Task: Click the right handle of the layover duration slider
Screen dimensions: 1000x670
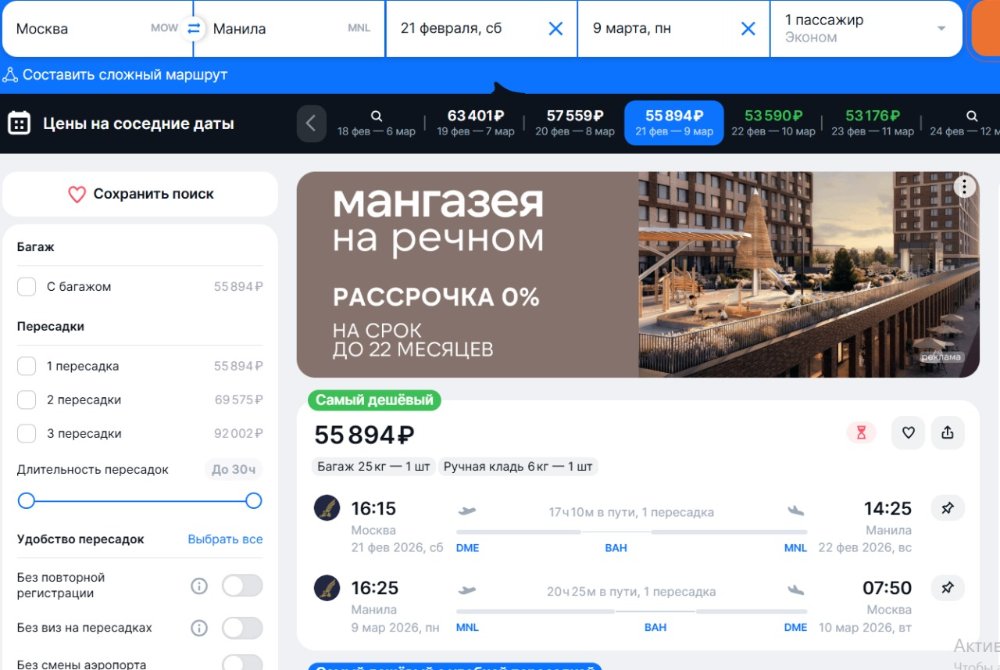Action: click(x=254, y=501)
